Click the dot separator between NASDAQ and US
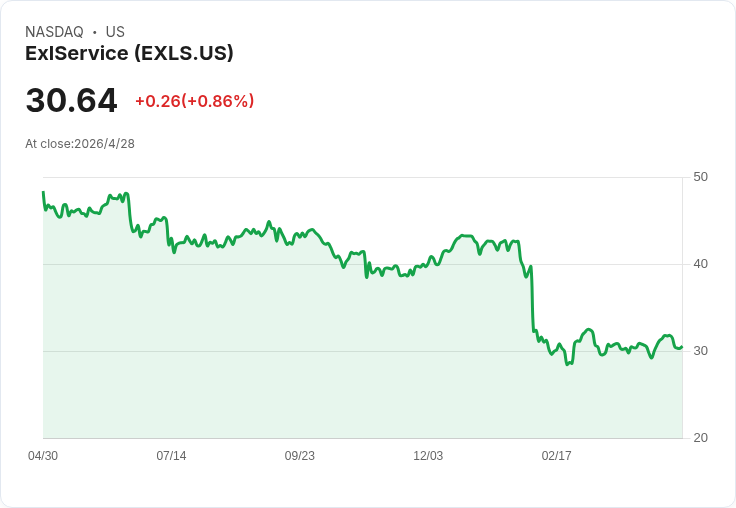 (x=94, y=32)
